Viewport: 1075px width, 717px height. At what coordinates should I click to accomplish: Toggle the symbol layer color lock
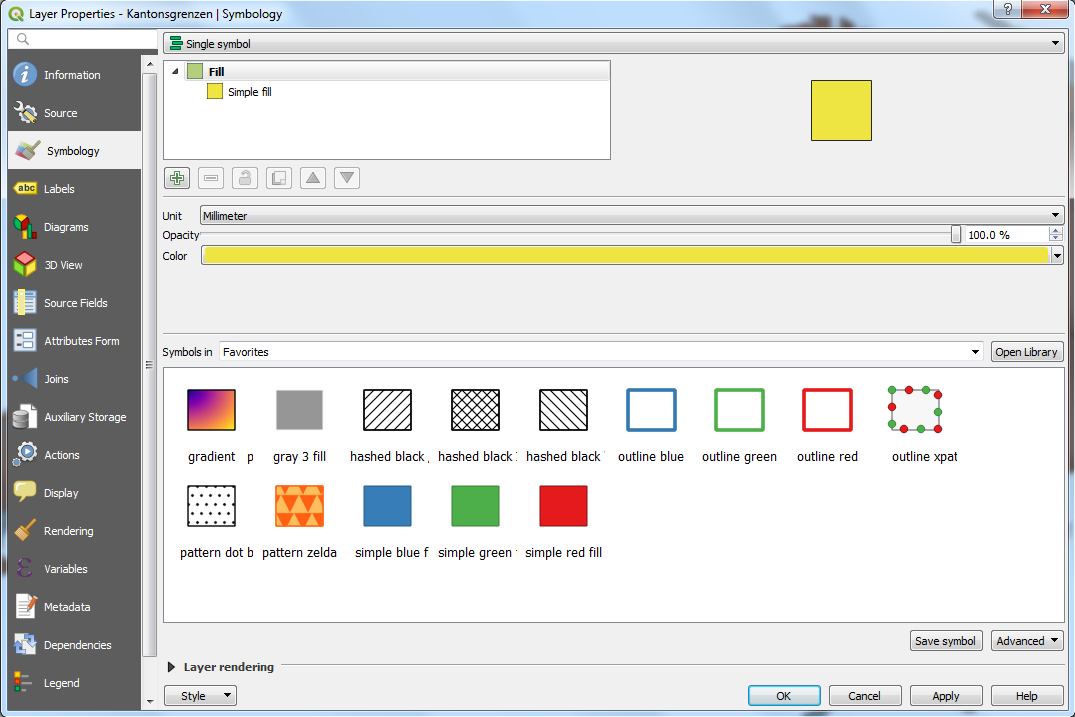(244, 177)
